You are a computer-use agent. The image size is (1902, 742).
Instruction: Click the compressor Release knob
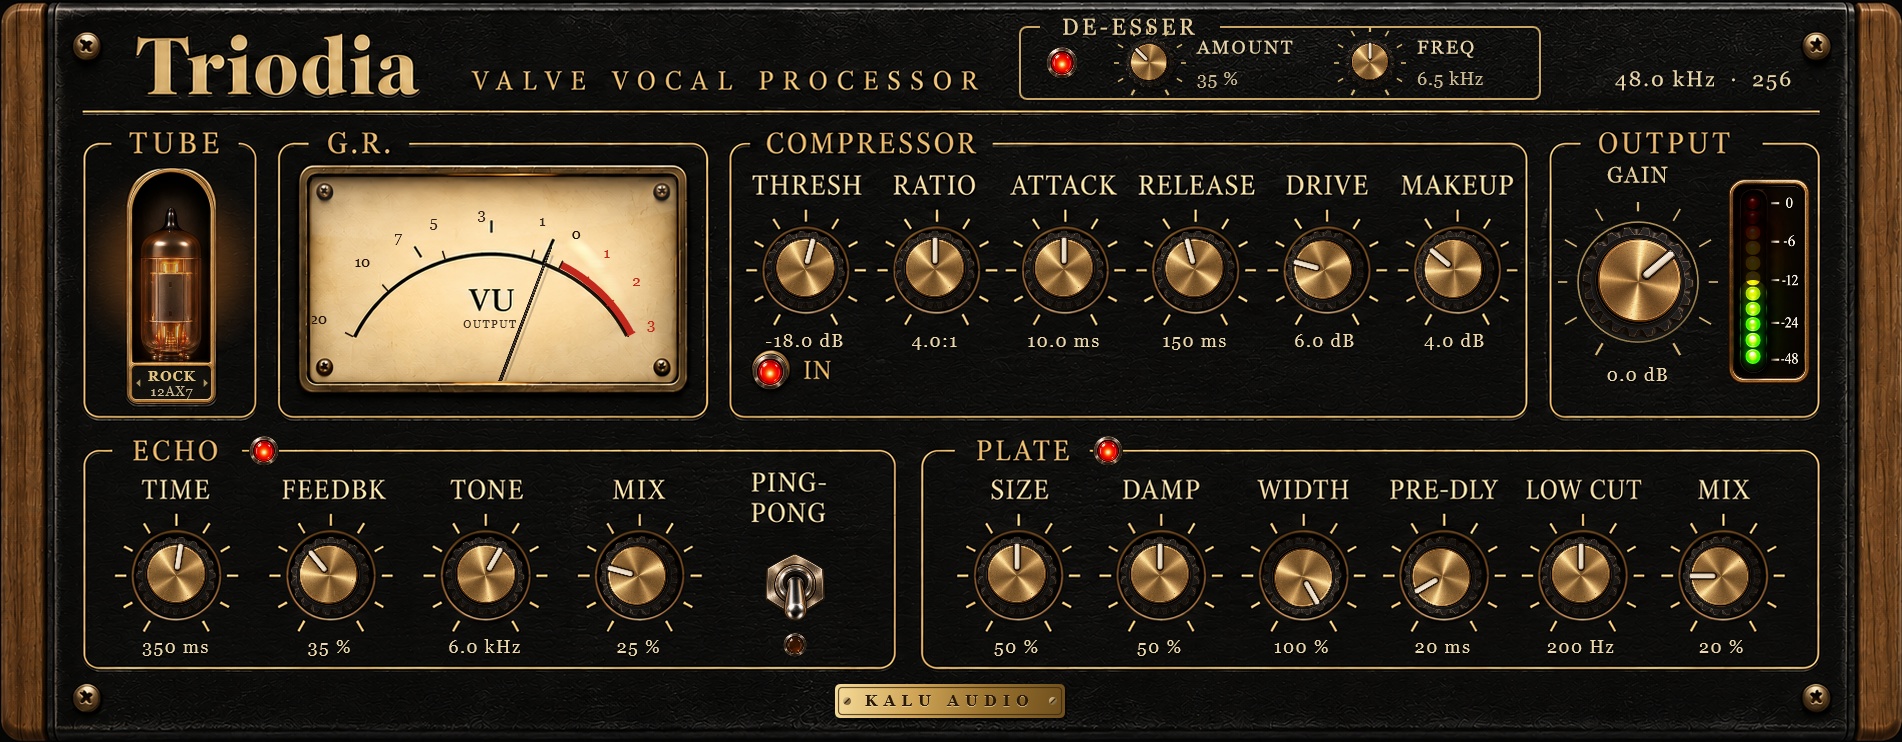(1194, 270)
